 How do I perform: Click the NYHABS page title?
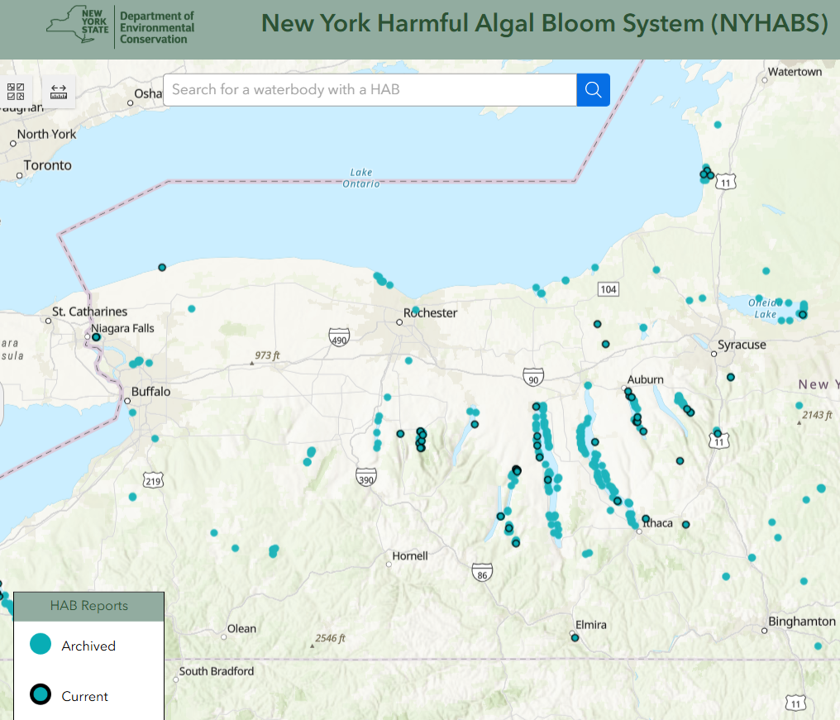point(545,25)
